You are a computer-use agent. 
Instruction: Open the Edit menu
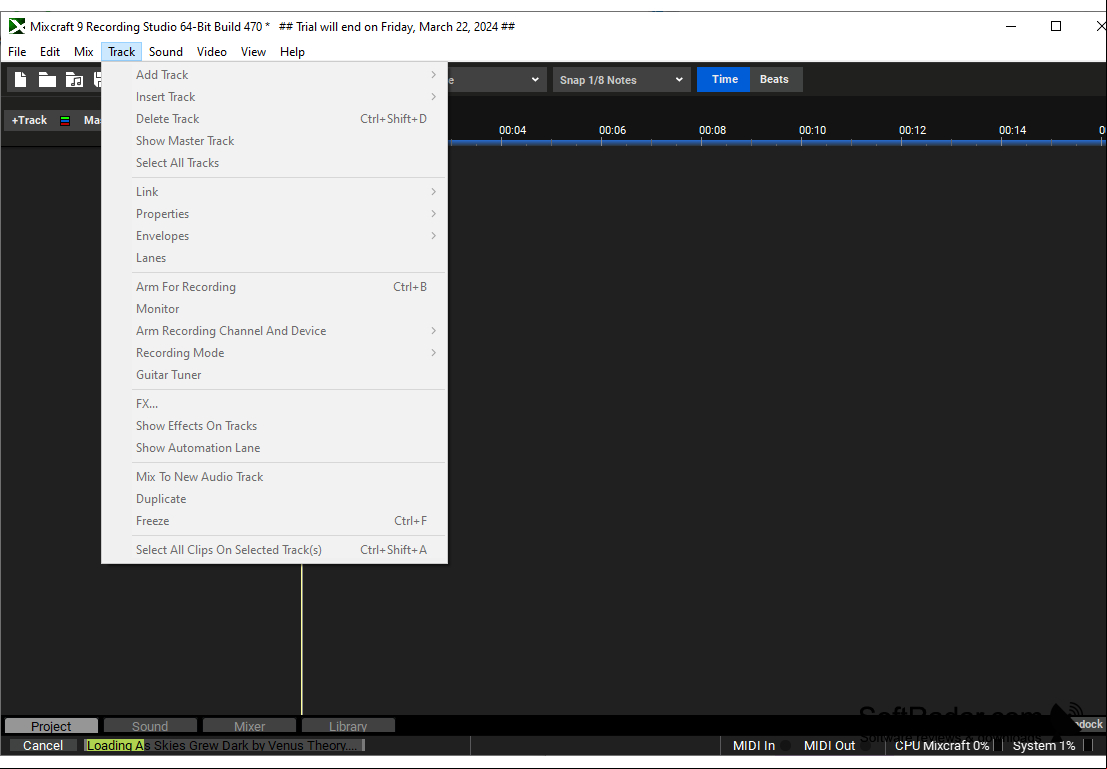click(x=49, y=52)
